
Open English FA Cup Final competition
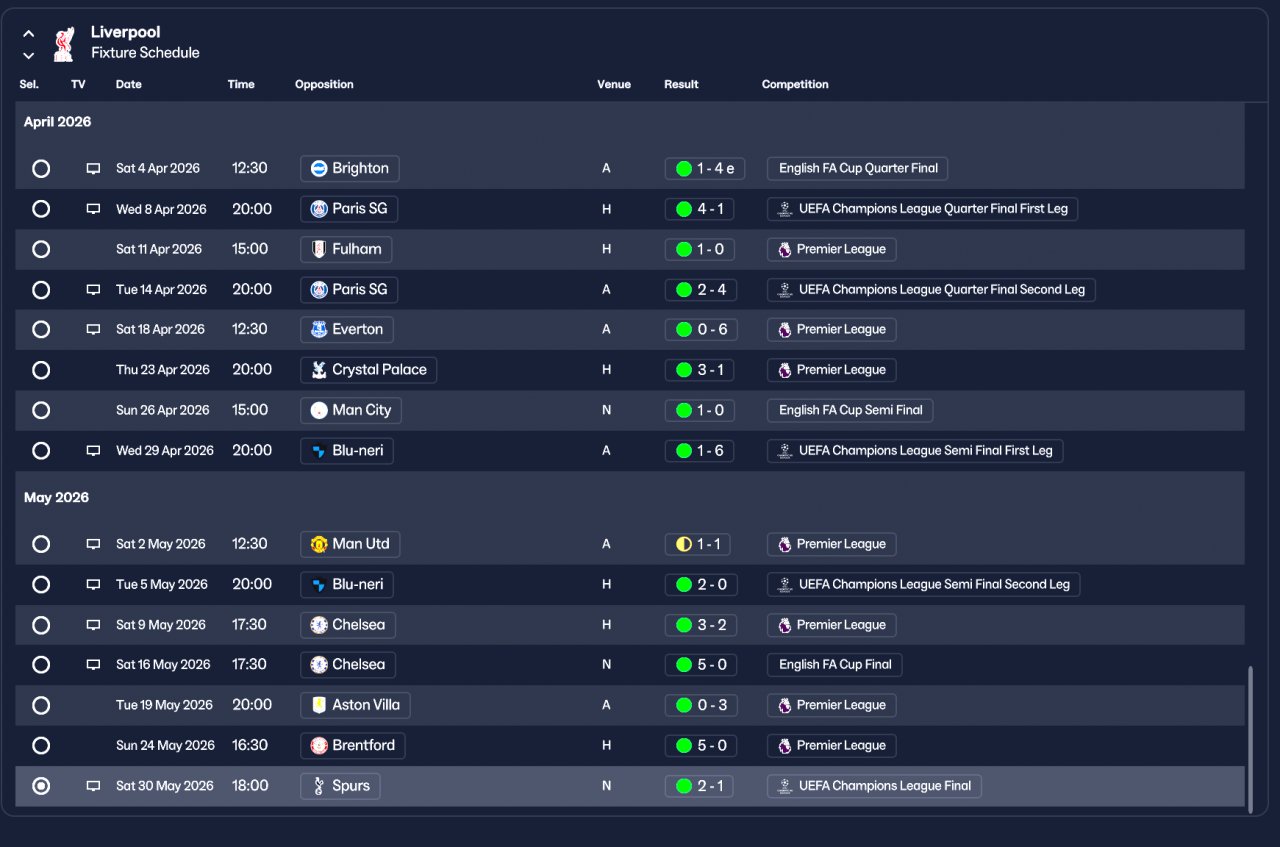[x=835, y=665]
